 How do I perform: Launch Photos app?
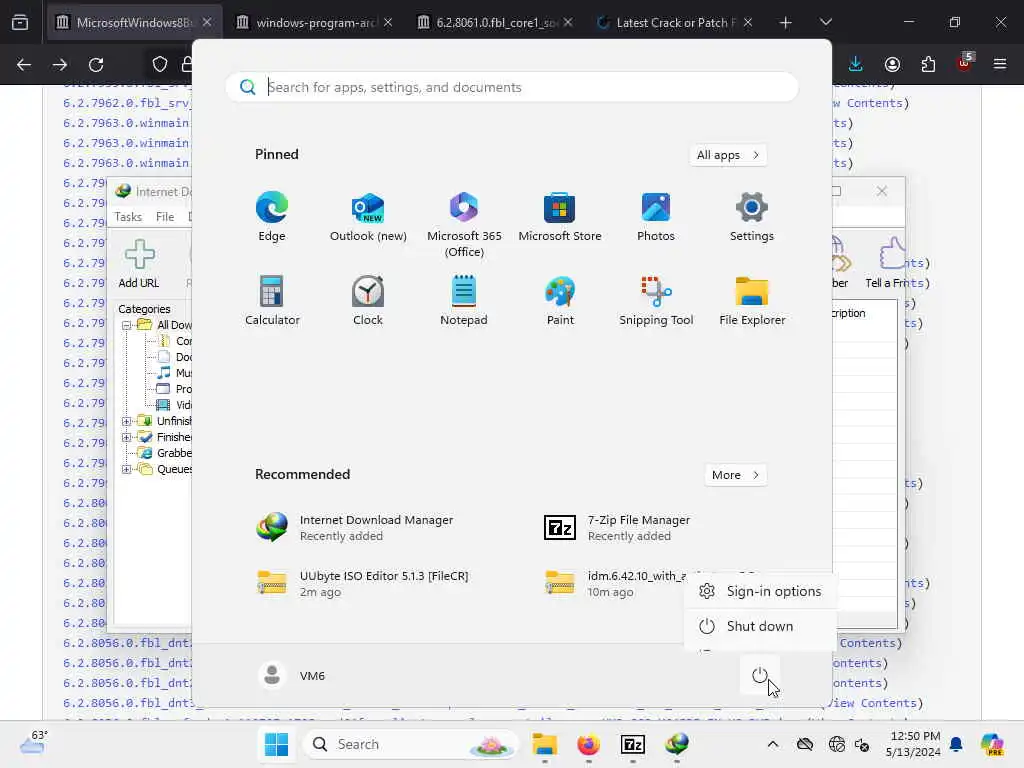pyautogui.click(x=656, y=217)
